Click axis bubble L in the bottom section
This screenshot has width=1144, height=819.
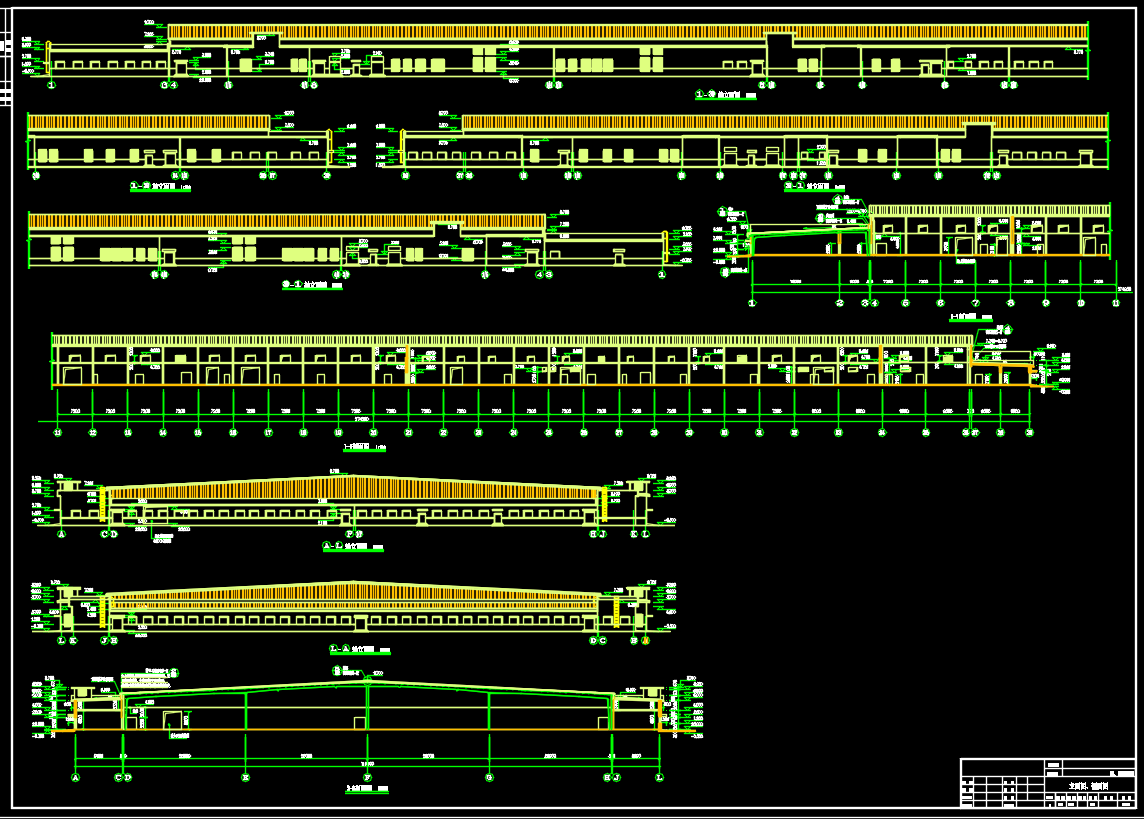659,777
